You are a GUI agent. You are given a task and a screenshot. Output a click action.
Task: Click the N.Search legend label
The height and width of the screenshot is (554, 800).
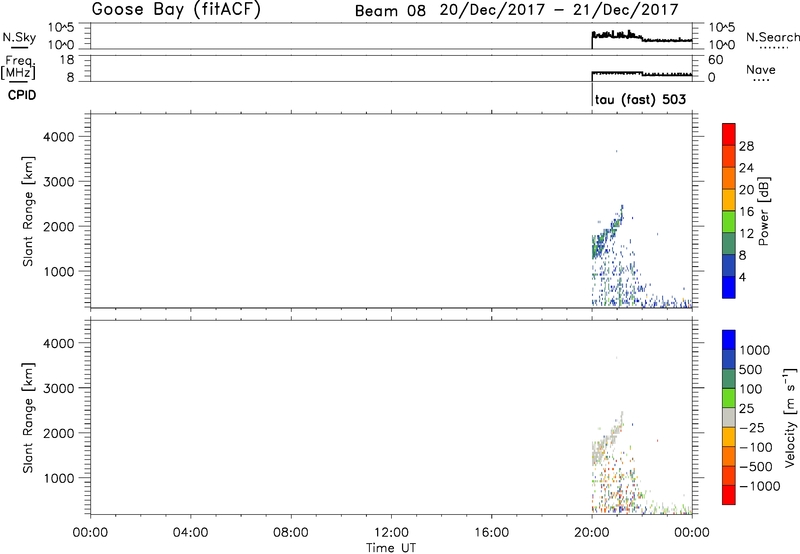point(773,37)
